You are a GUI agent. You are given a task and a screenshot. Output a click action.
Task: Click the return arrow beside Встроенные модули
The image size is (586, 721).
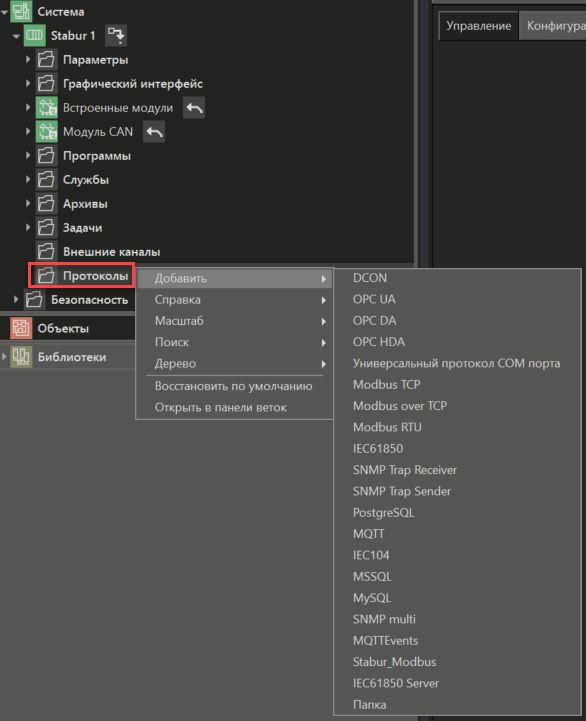[x=194, y=108]
